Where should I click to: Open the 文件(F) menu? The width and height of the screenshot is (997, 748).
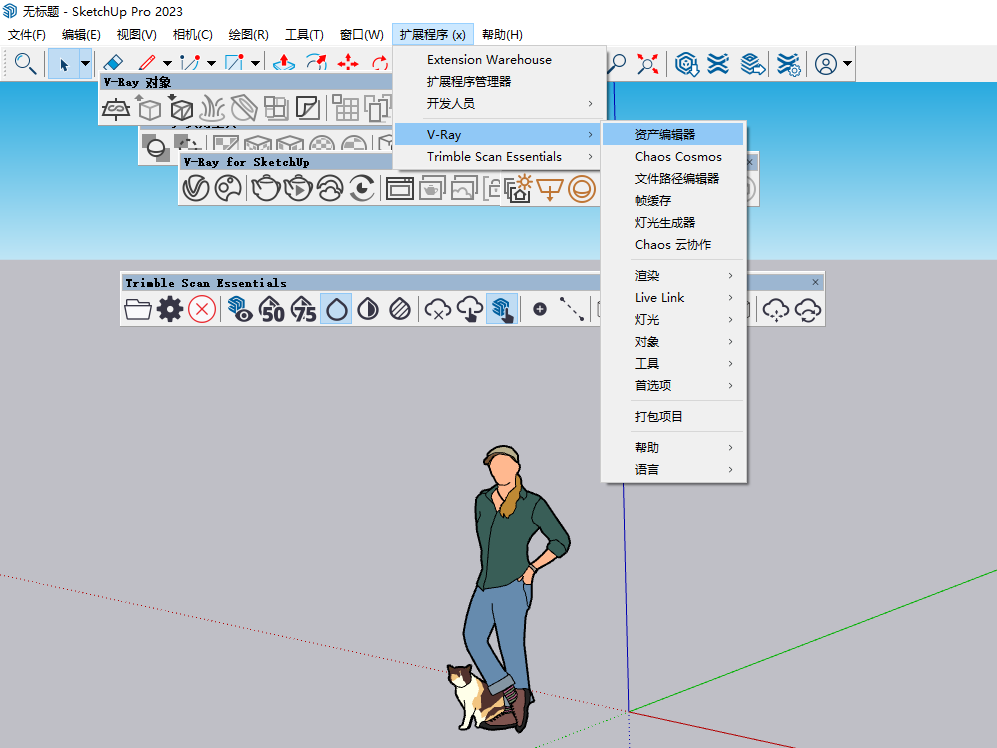tap(27, 34)
